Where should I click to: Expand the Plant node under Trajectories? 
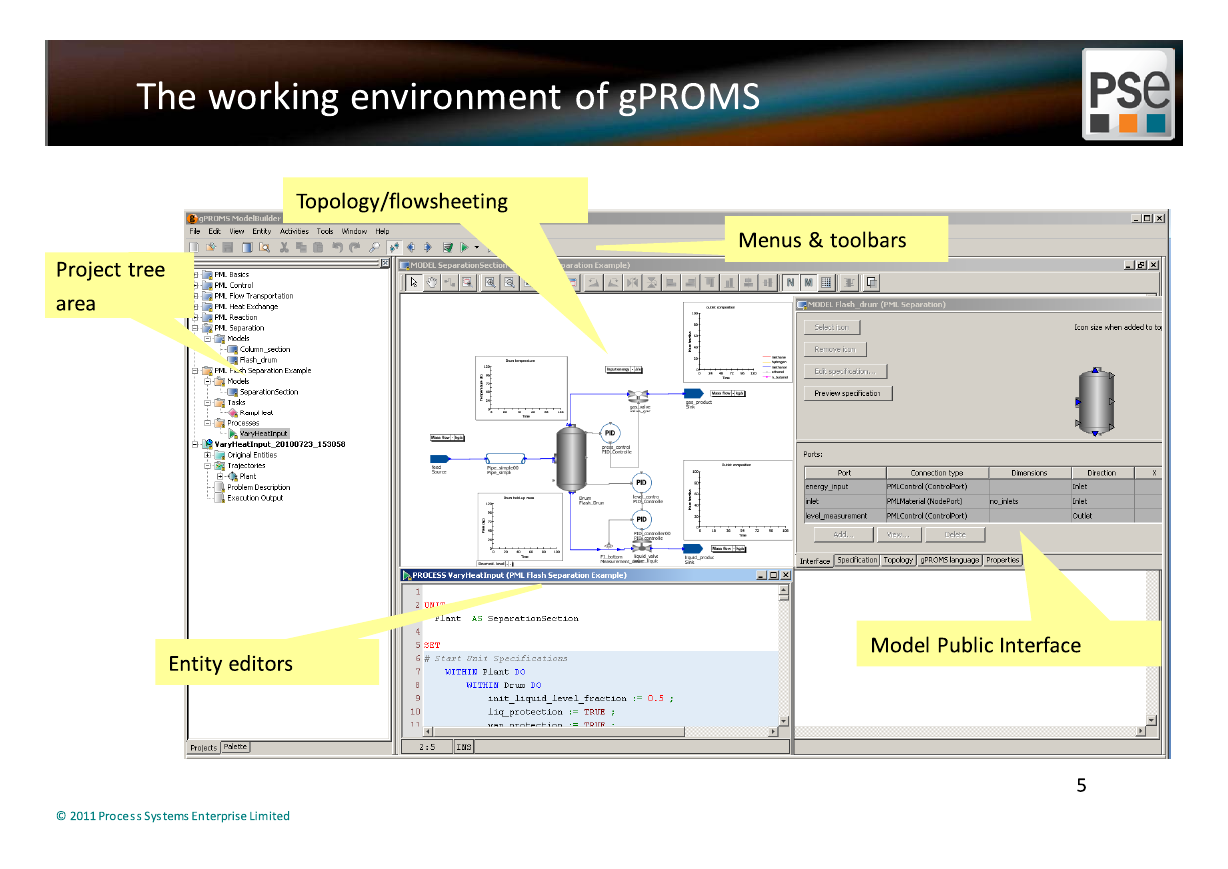pyautogui.click(x=219, y=477)
